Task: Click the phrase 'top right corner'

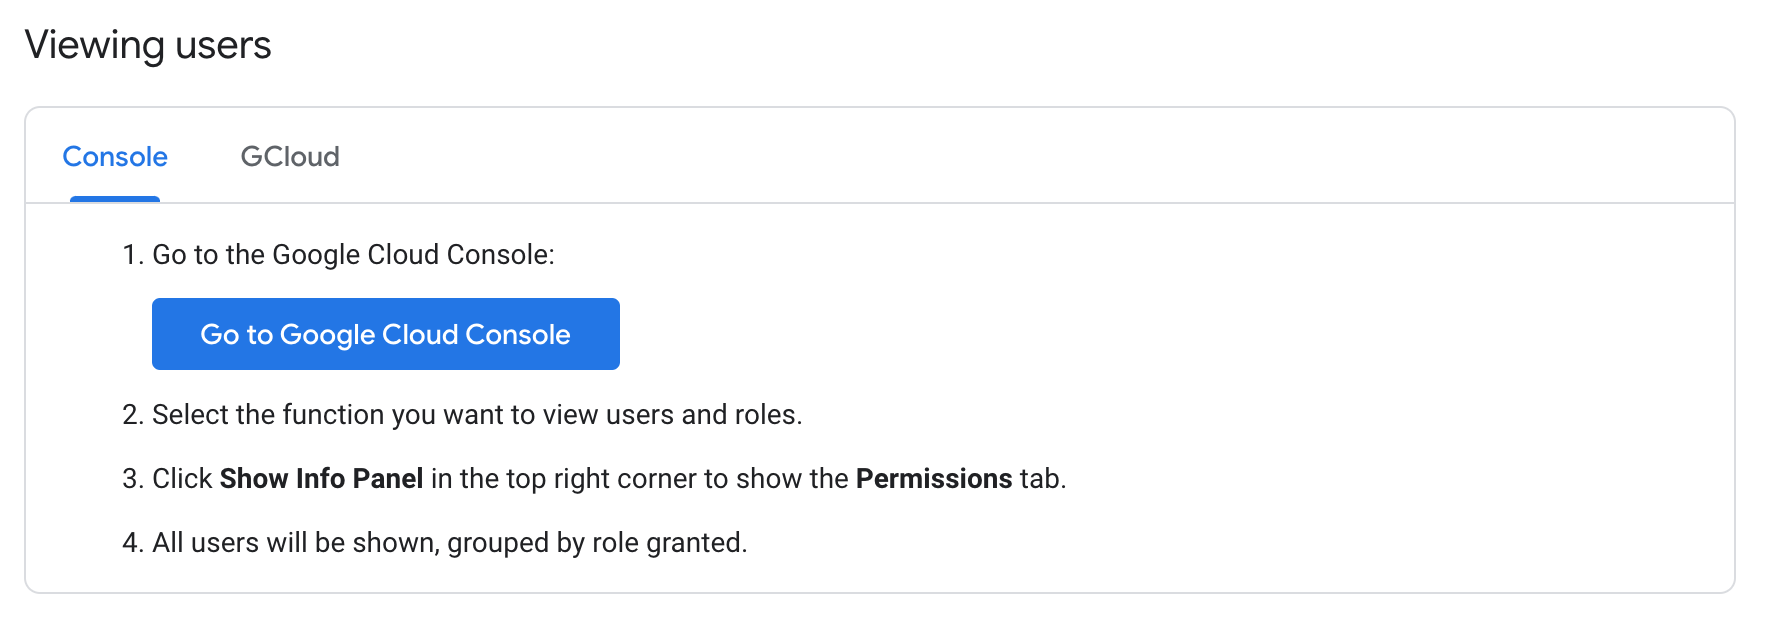Action: pos(602,479)
